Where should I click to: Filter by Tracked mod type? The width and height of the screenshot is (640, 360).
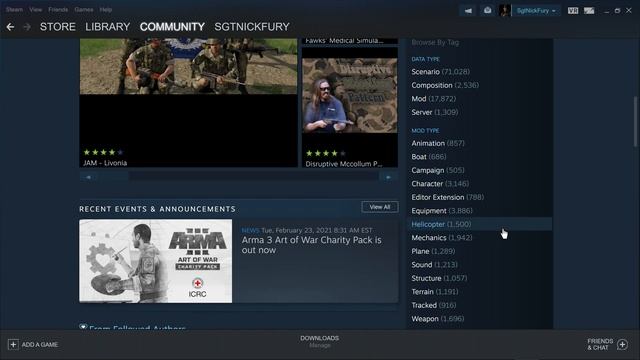coord(434,305)
